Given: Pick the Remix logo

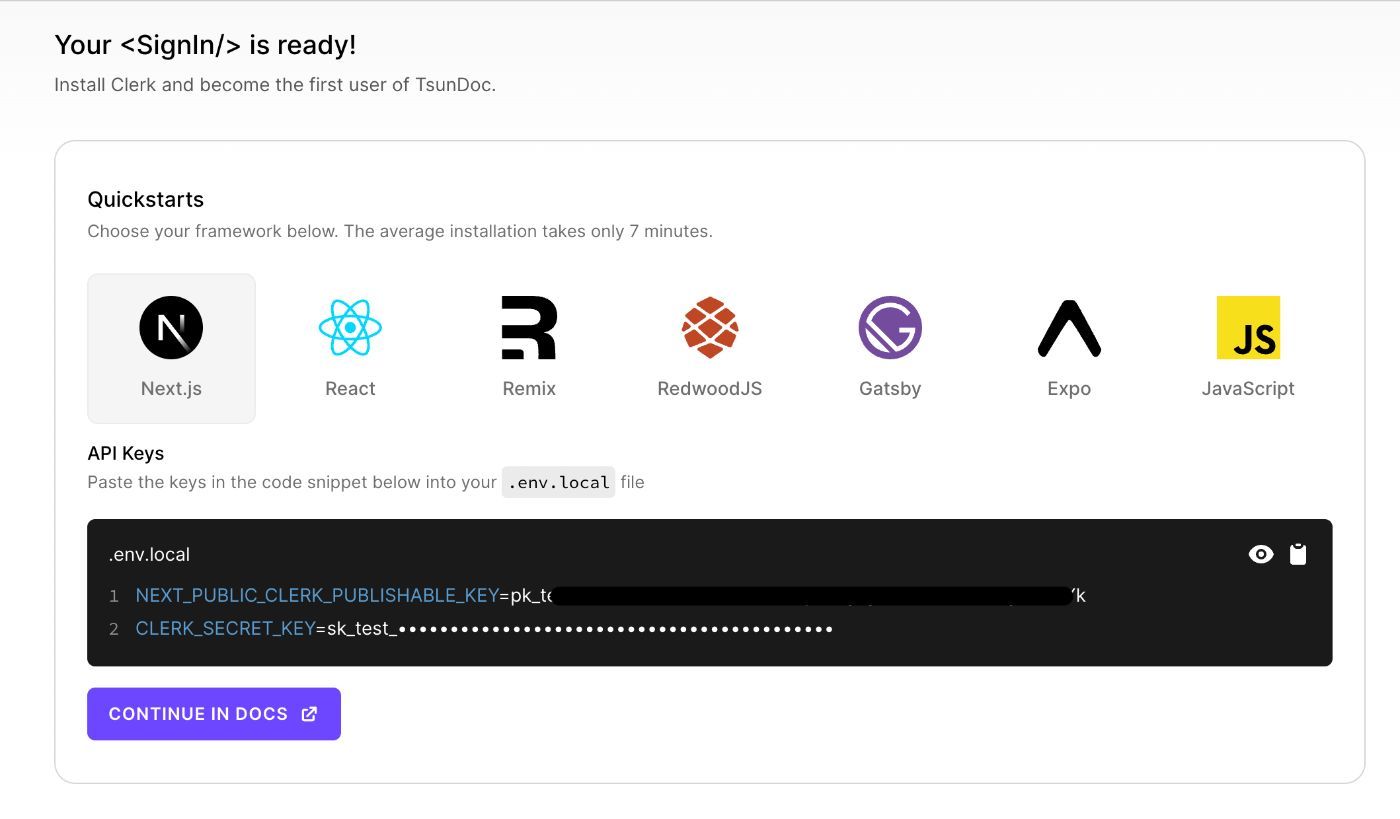Looking at the screenshot, I should (x=529, y=328).
